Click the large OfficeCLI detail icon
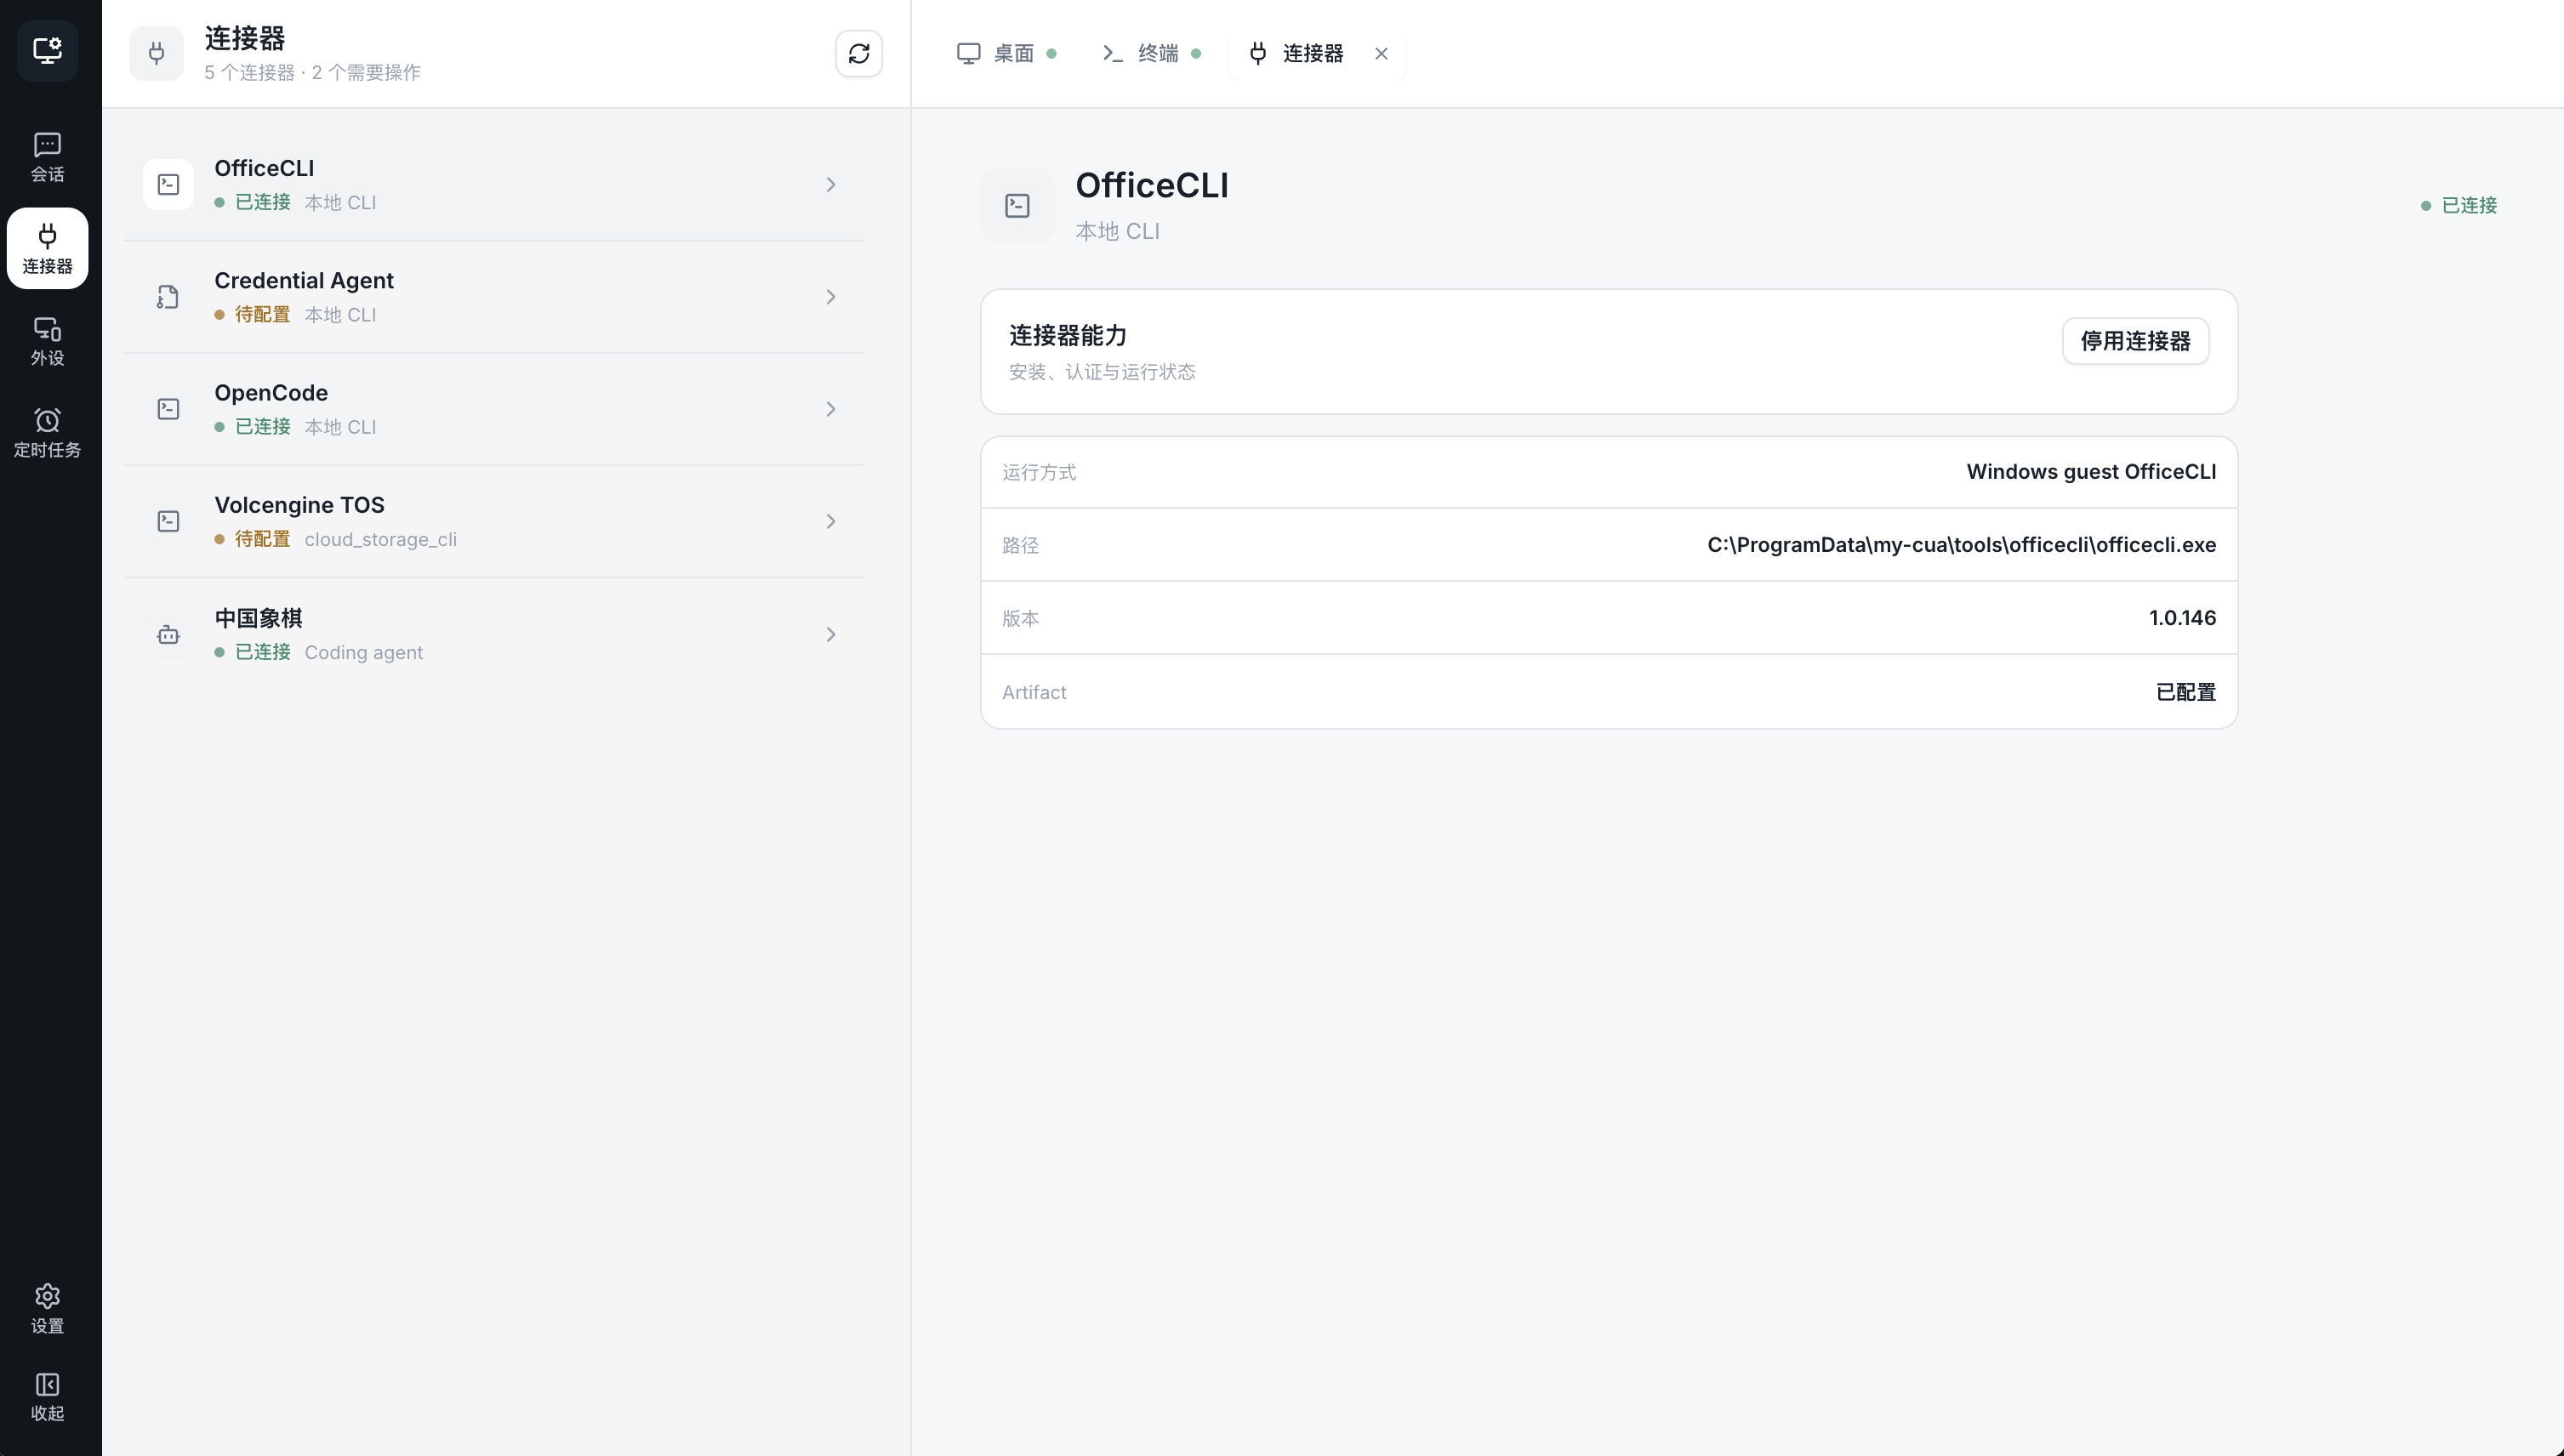This screenshot has height=1456, width=2564. click(x=1017, y=206)
